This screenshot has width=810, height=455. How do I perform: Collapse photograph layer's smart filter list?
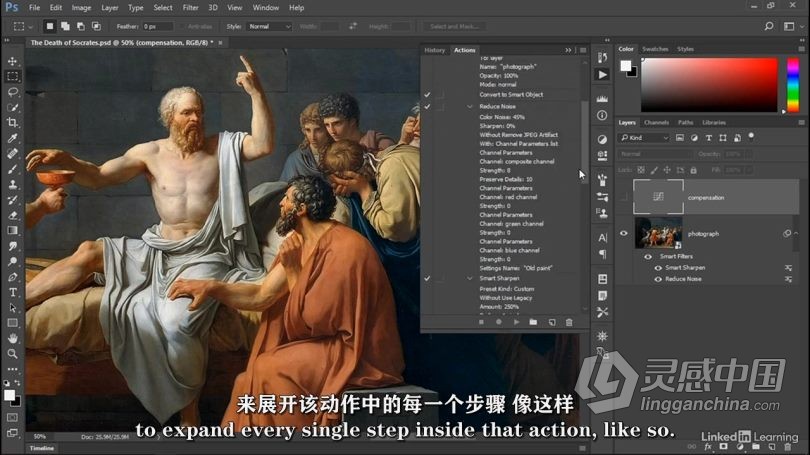(796, 233)
